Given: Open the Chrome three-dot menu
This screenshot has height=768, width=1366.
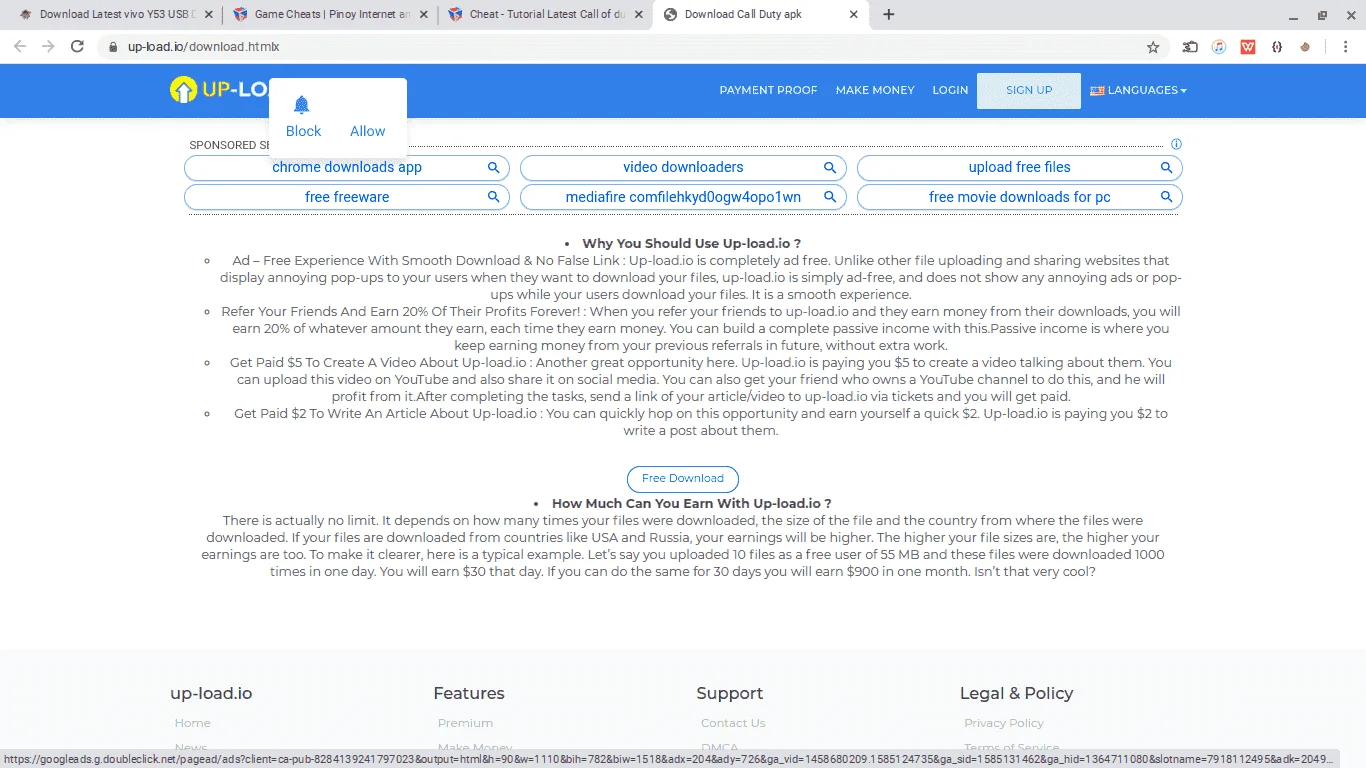Looking at the screenshot, I should click(x=1346, y=46).
